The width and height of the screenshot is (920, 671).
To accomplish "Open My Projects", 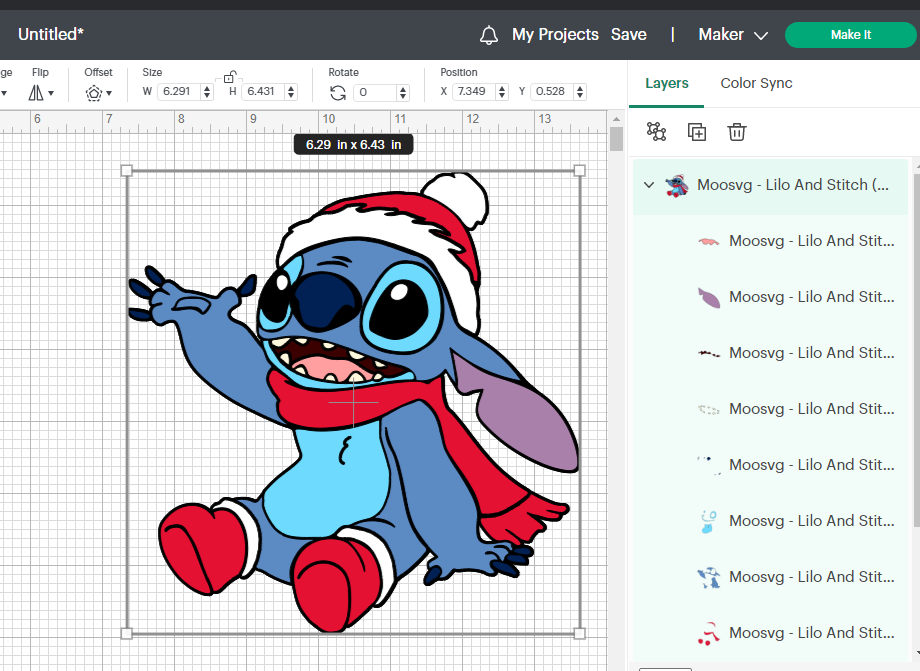I will coord(555,35).
